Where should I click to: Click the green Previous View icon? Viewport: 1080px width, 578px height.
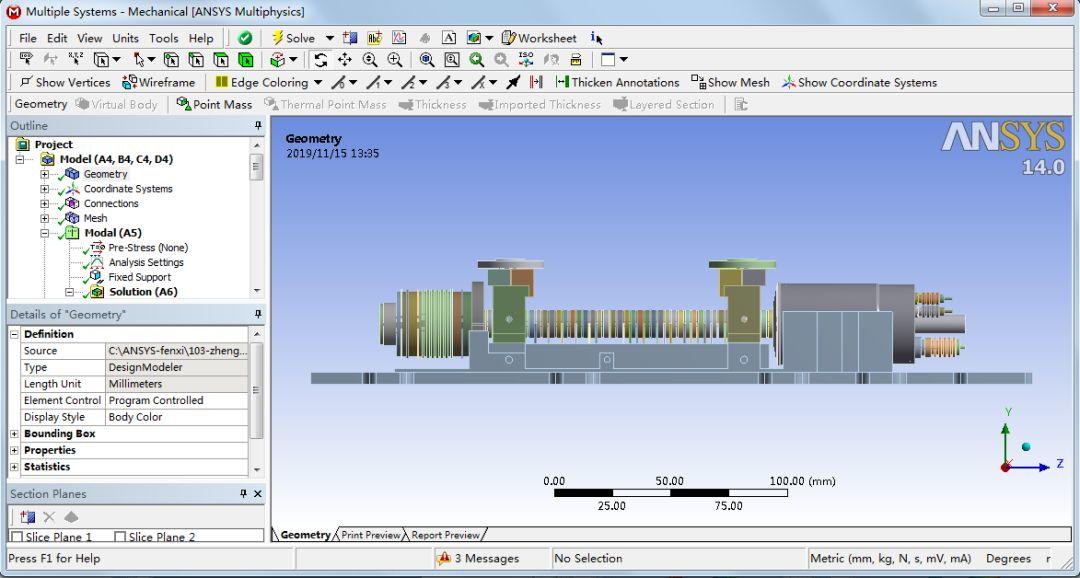pyautogui.click(x=476, y=59)
